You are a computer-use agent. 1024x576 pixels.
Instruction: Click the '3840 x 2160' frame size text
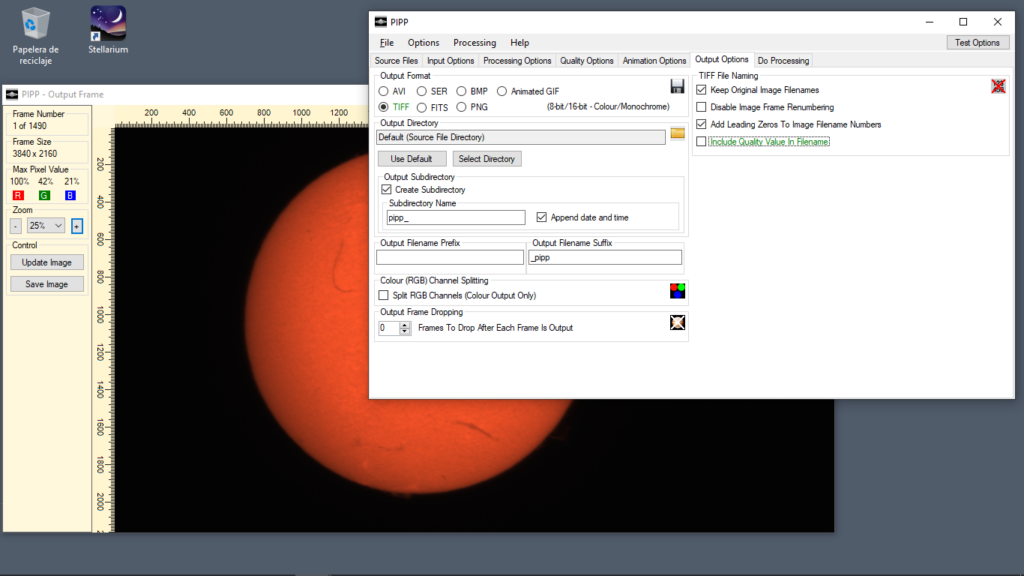[x=35, y=153]
